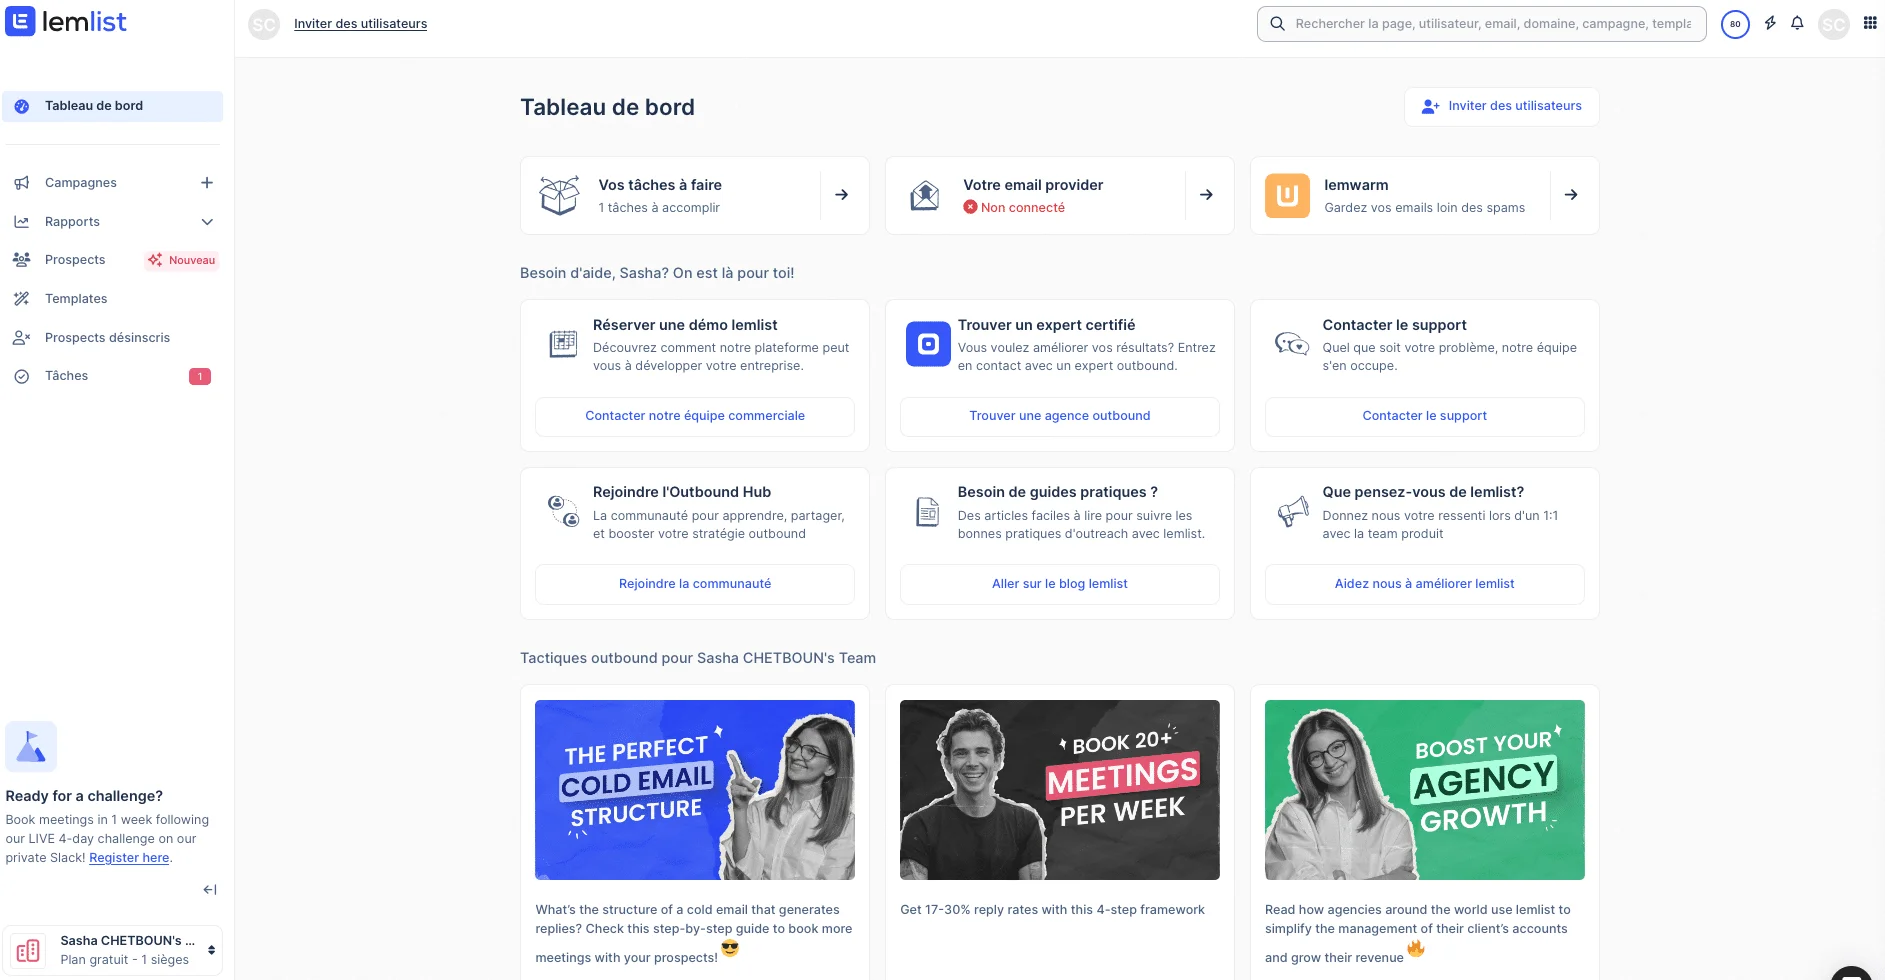
Task: Open The Perfect Cold Email Structure thumbnail
Action: (x=695, y=790)
